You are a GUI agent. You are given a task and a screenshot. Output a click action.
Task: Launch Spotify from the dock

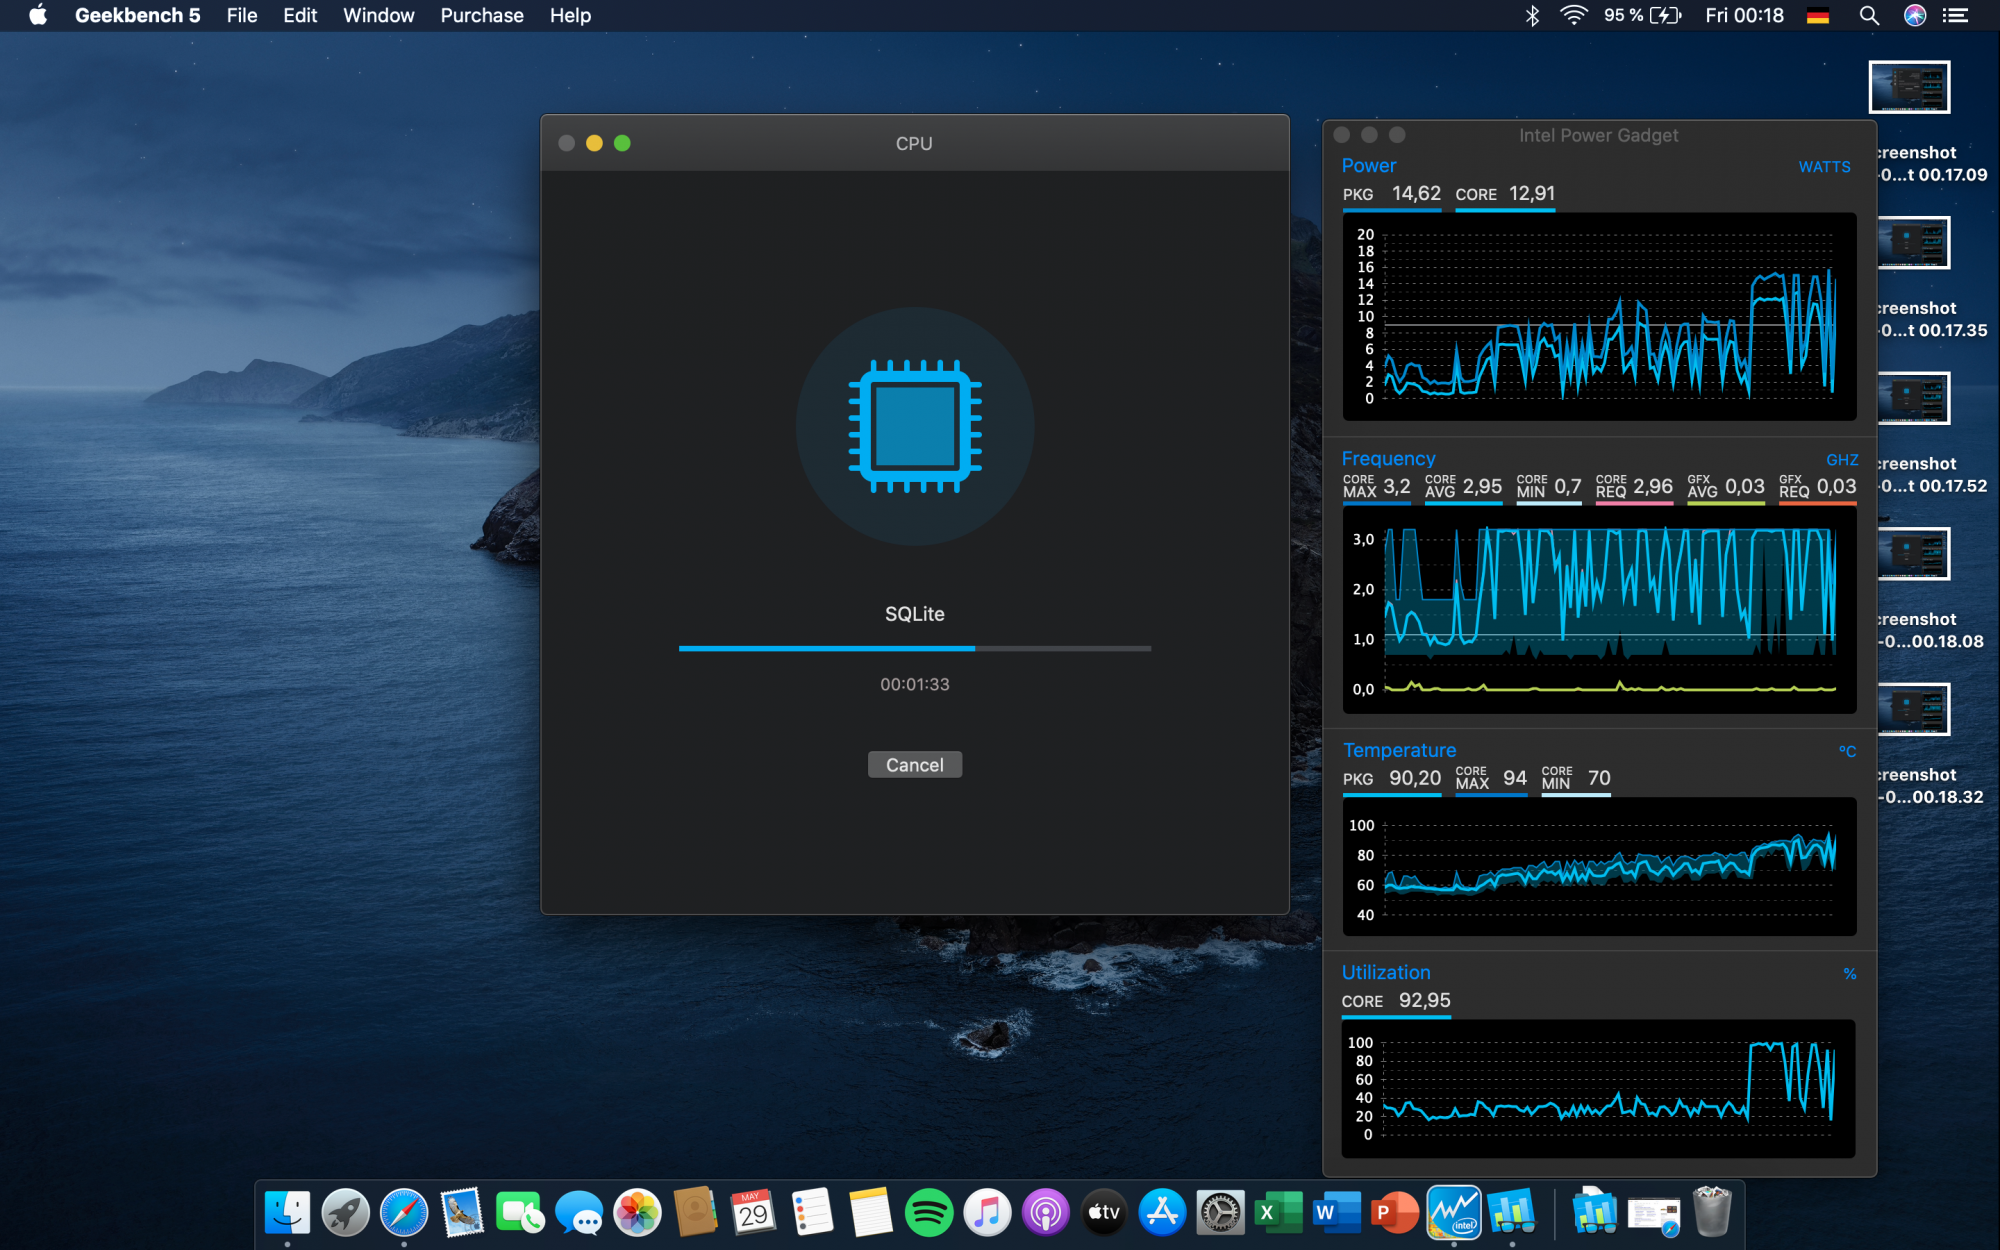click(928, 1213)
